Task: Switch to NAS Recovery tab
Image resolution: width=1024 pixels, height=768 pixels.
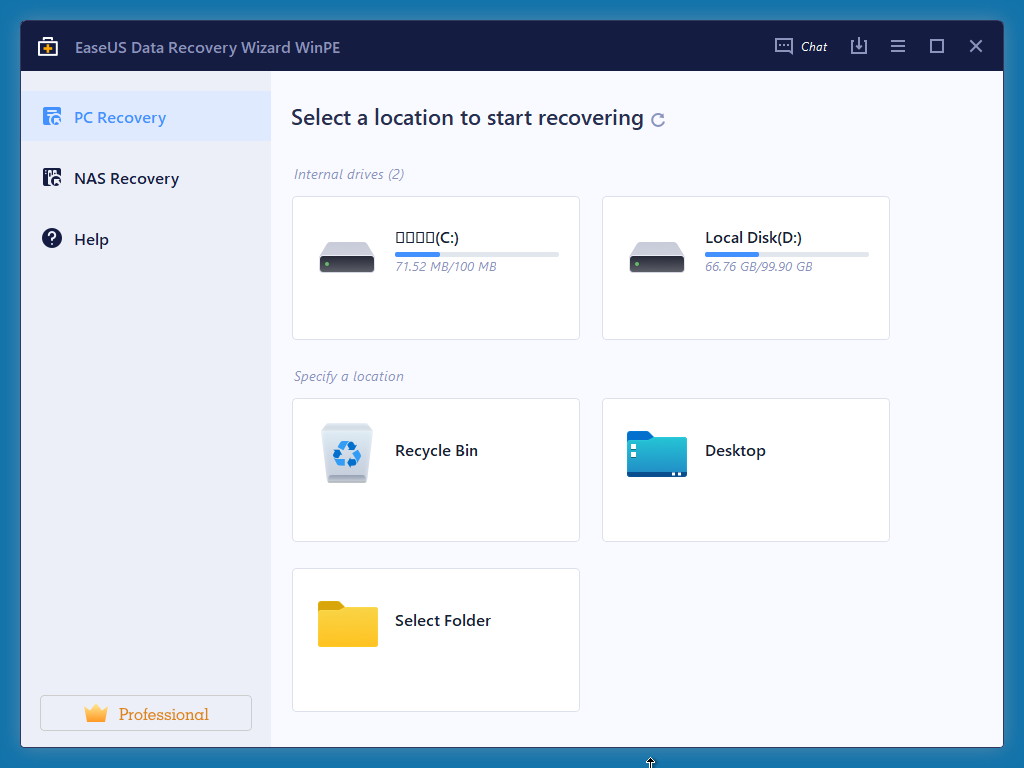Action: point(146,178)
